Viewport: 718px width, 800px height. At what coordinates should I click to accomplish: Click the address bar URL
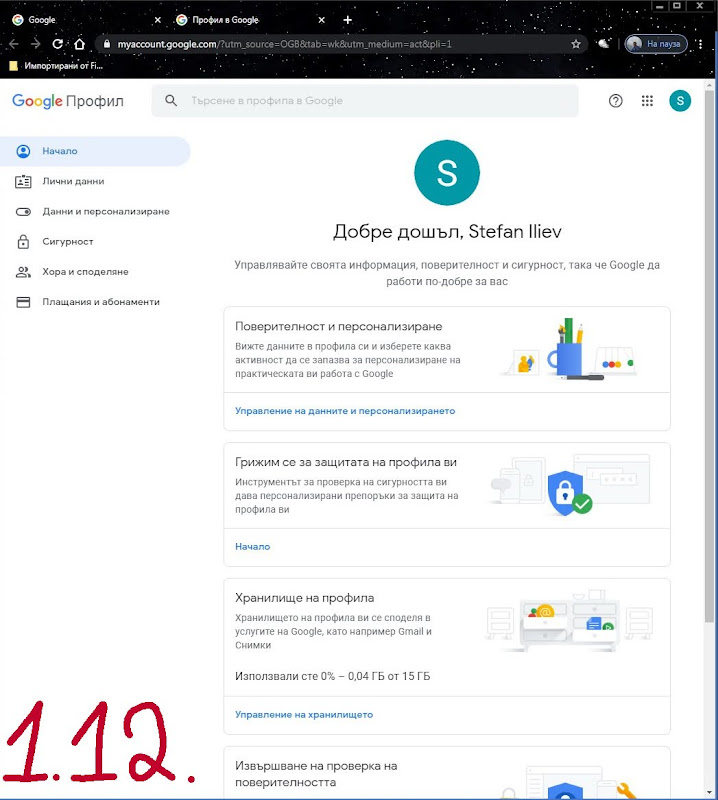click(284, 44)
